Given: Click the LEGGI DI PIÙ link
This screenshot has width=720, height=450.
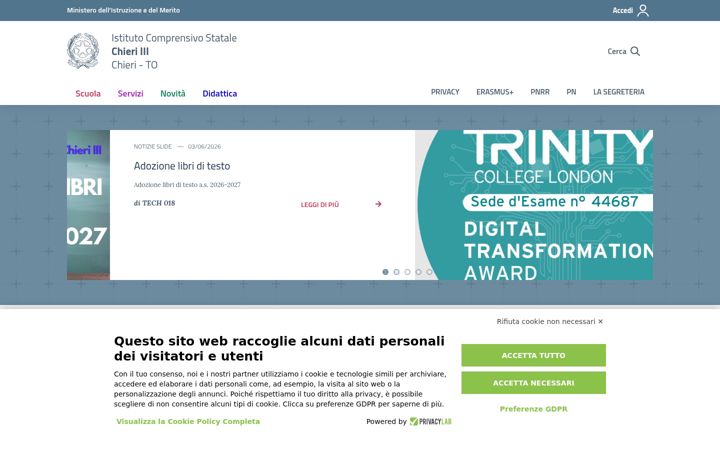Looking at the screenshot, I should click(x=320, y=204).
